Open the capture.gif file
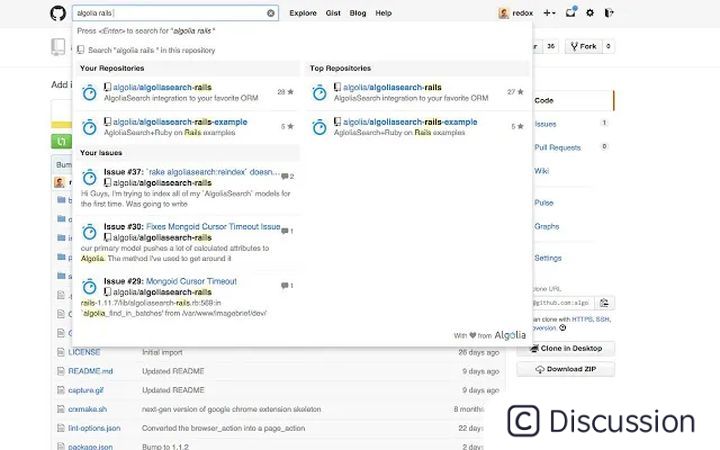720x450 pixels. pyautogui.click(x=86, y=390)
